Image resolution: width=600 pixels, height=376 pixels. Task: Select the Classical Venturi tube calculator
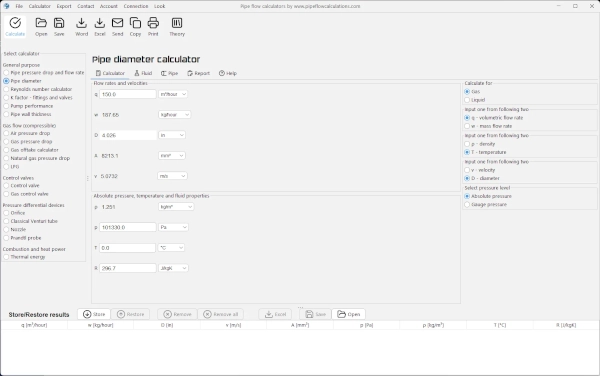tap(31, 221)
